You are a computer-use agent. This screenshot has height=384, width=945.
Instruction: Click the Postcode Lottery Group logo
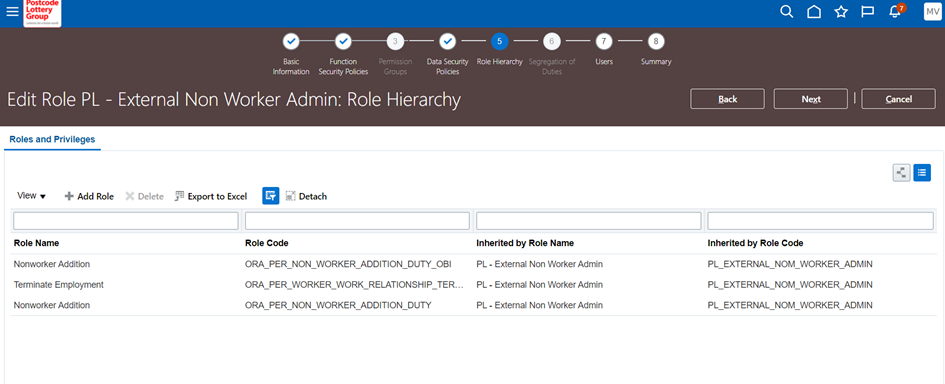[42, 13]
